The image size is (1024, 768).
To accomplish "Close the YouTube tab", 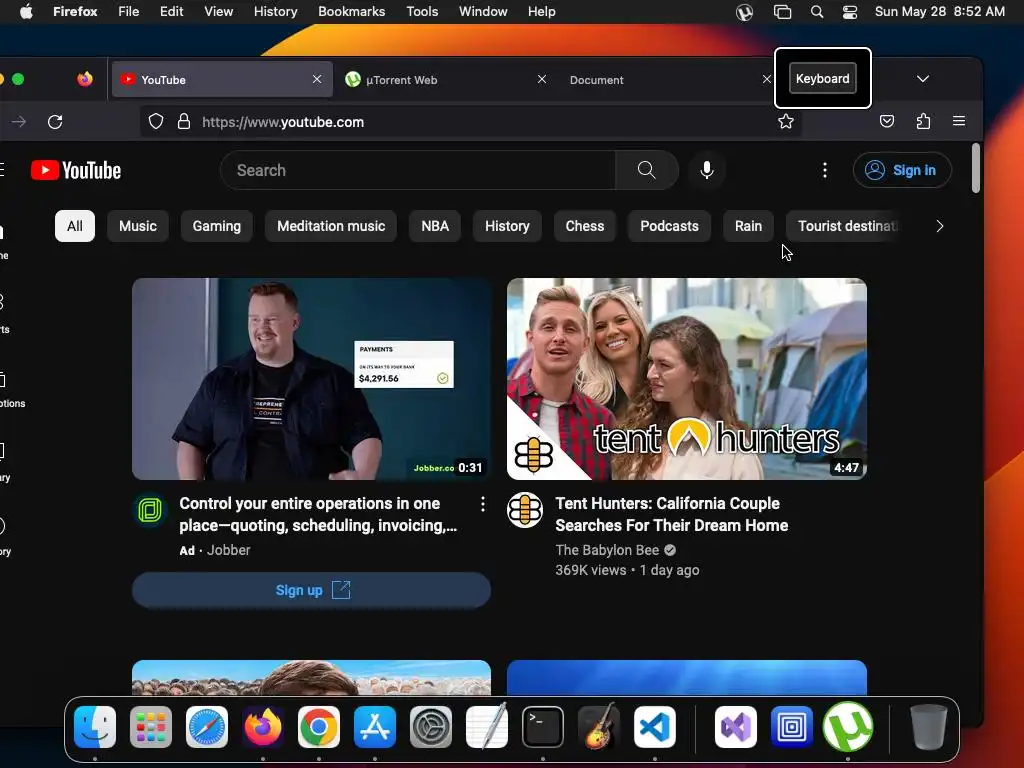I will pos(317,79).
